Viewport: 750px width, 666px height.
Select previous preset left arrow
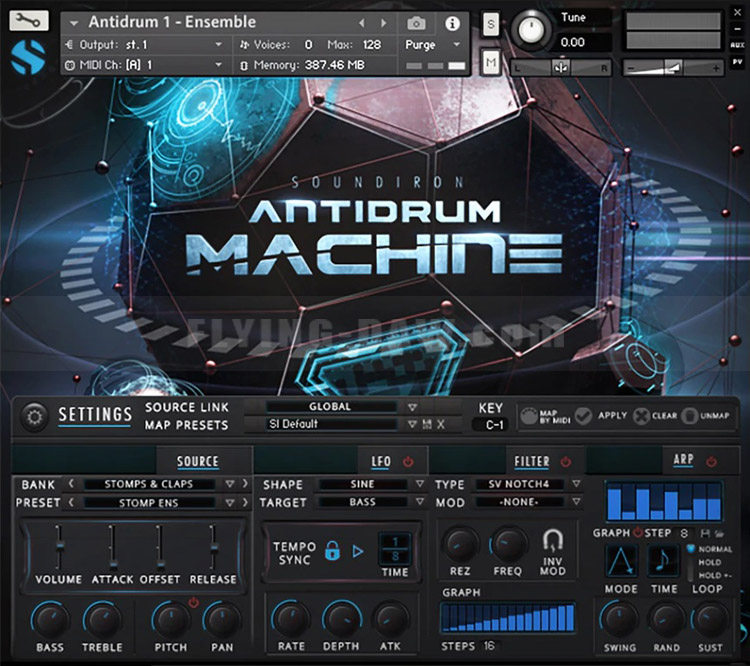71,502
